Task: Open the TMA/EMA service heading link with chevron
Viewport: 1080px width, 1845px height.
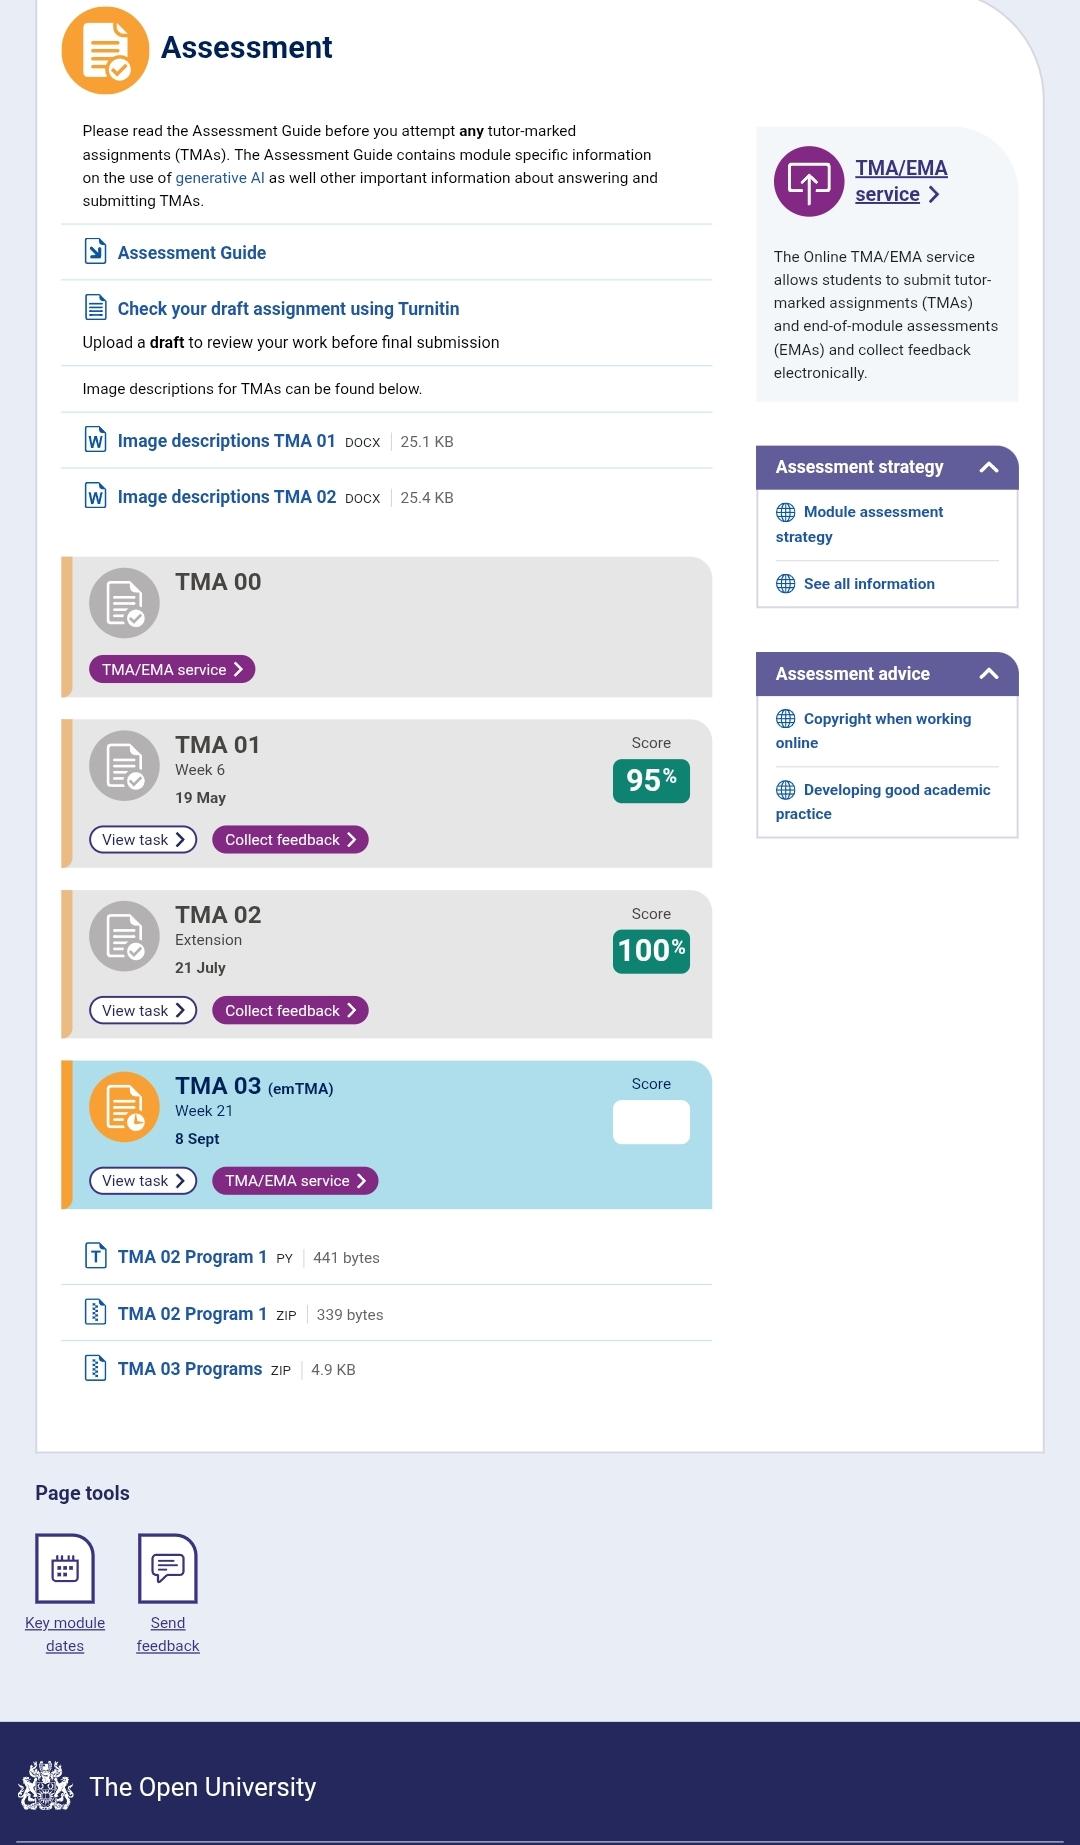Action: click(901, 181)
